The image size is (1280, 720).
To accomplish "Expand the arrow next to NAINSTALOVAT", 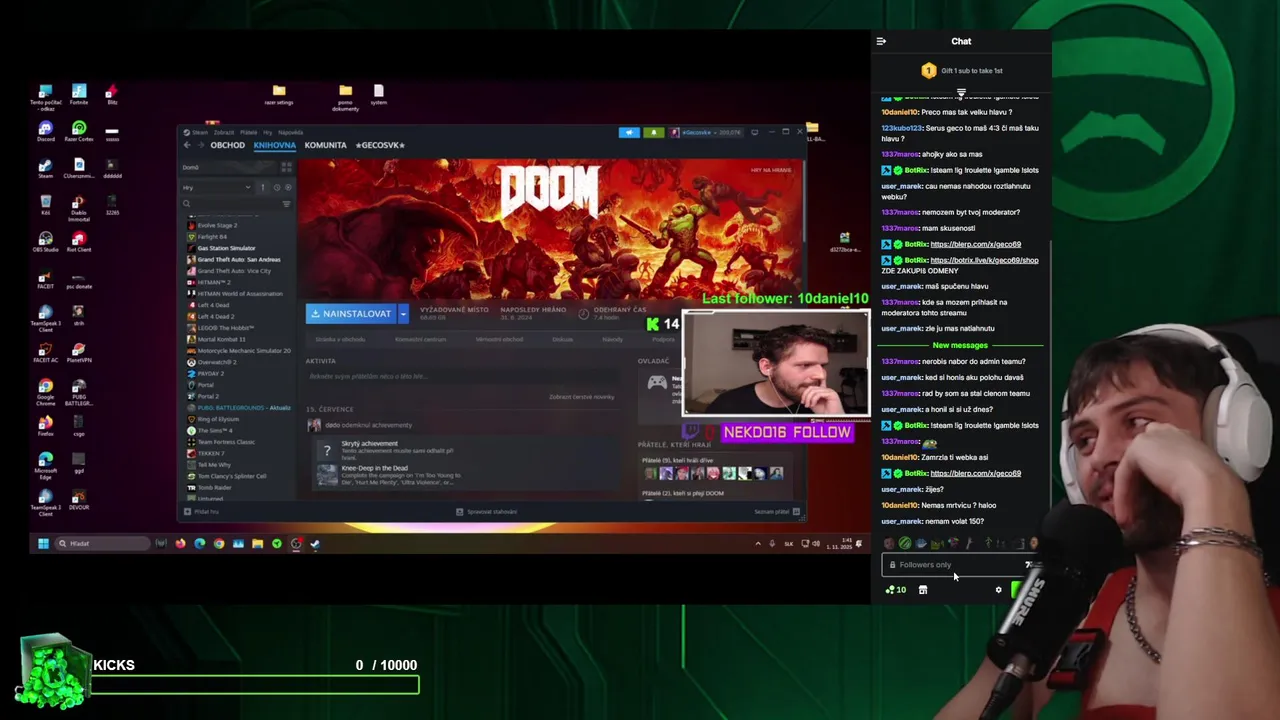I will pos(403,314).
